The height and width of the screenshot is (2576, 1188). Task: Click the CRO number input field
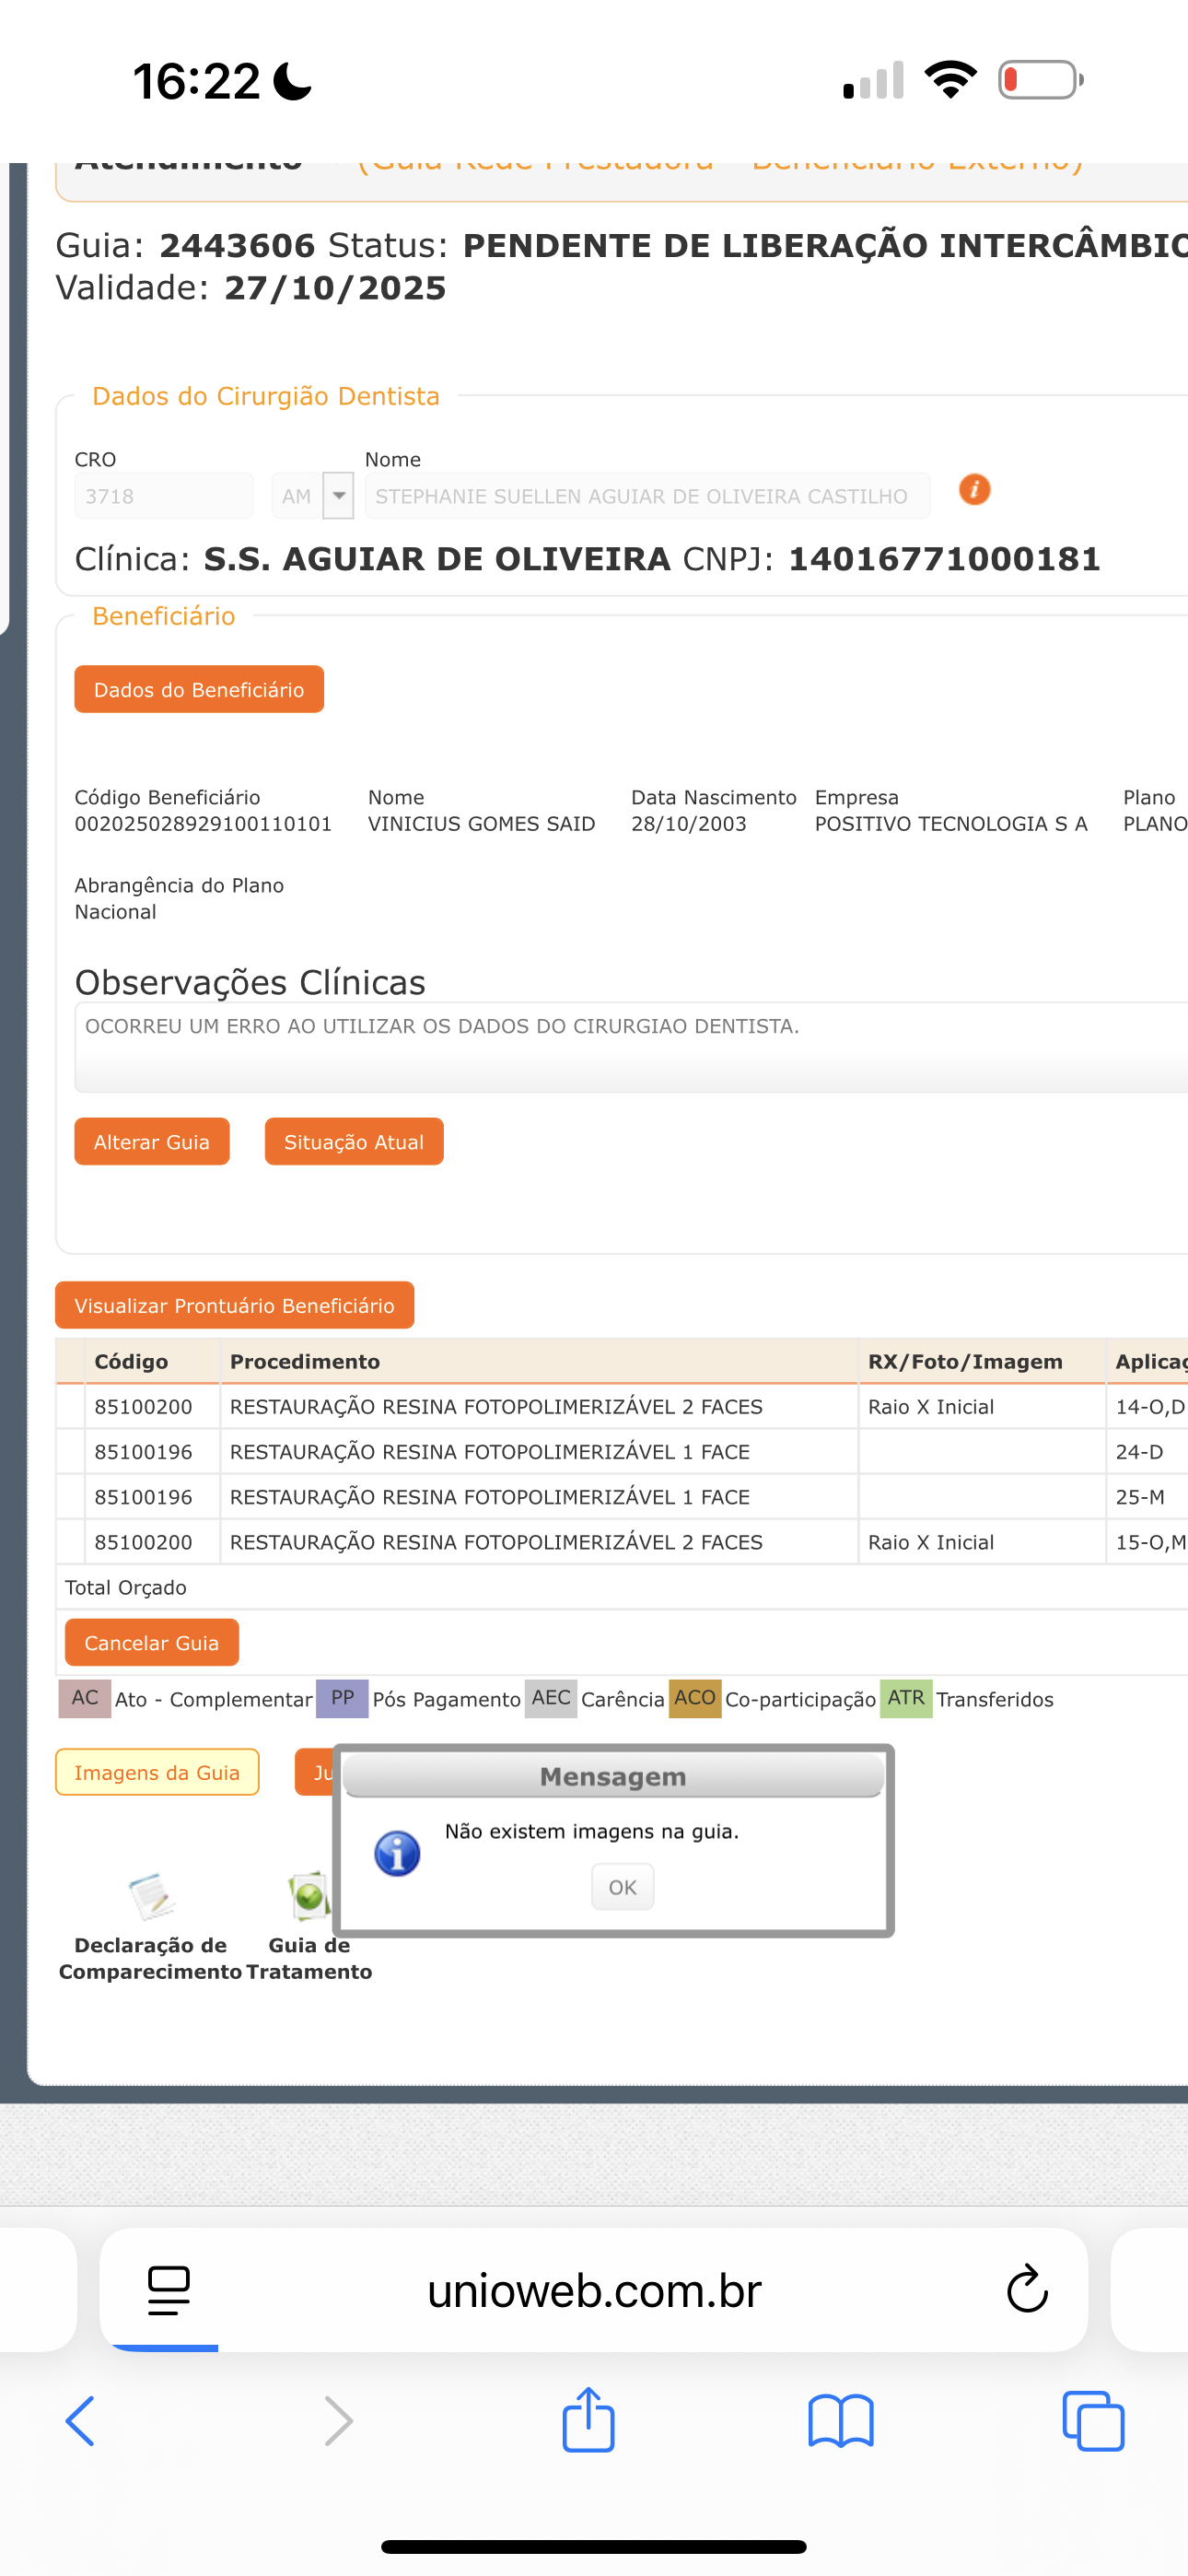[163, 496]
